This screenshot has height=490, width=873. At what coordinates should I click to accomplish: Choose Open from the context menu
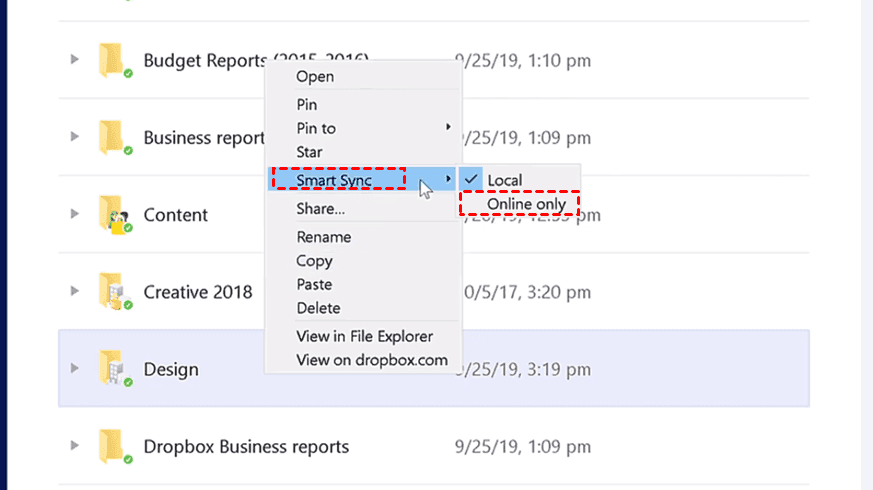tap(315, 76)
